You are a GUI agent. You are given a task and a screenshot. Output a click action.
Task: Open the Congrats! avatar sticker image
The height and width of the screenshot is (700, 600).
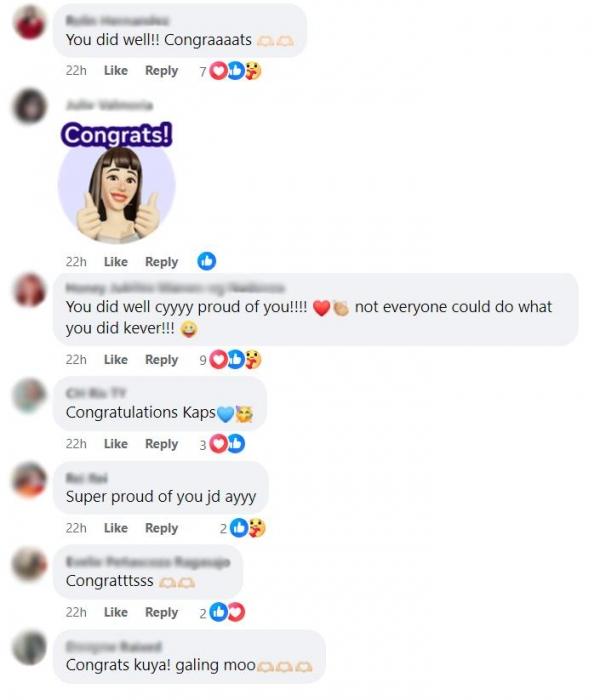[117, 183]
